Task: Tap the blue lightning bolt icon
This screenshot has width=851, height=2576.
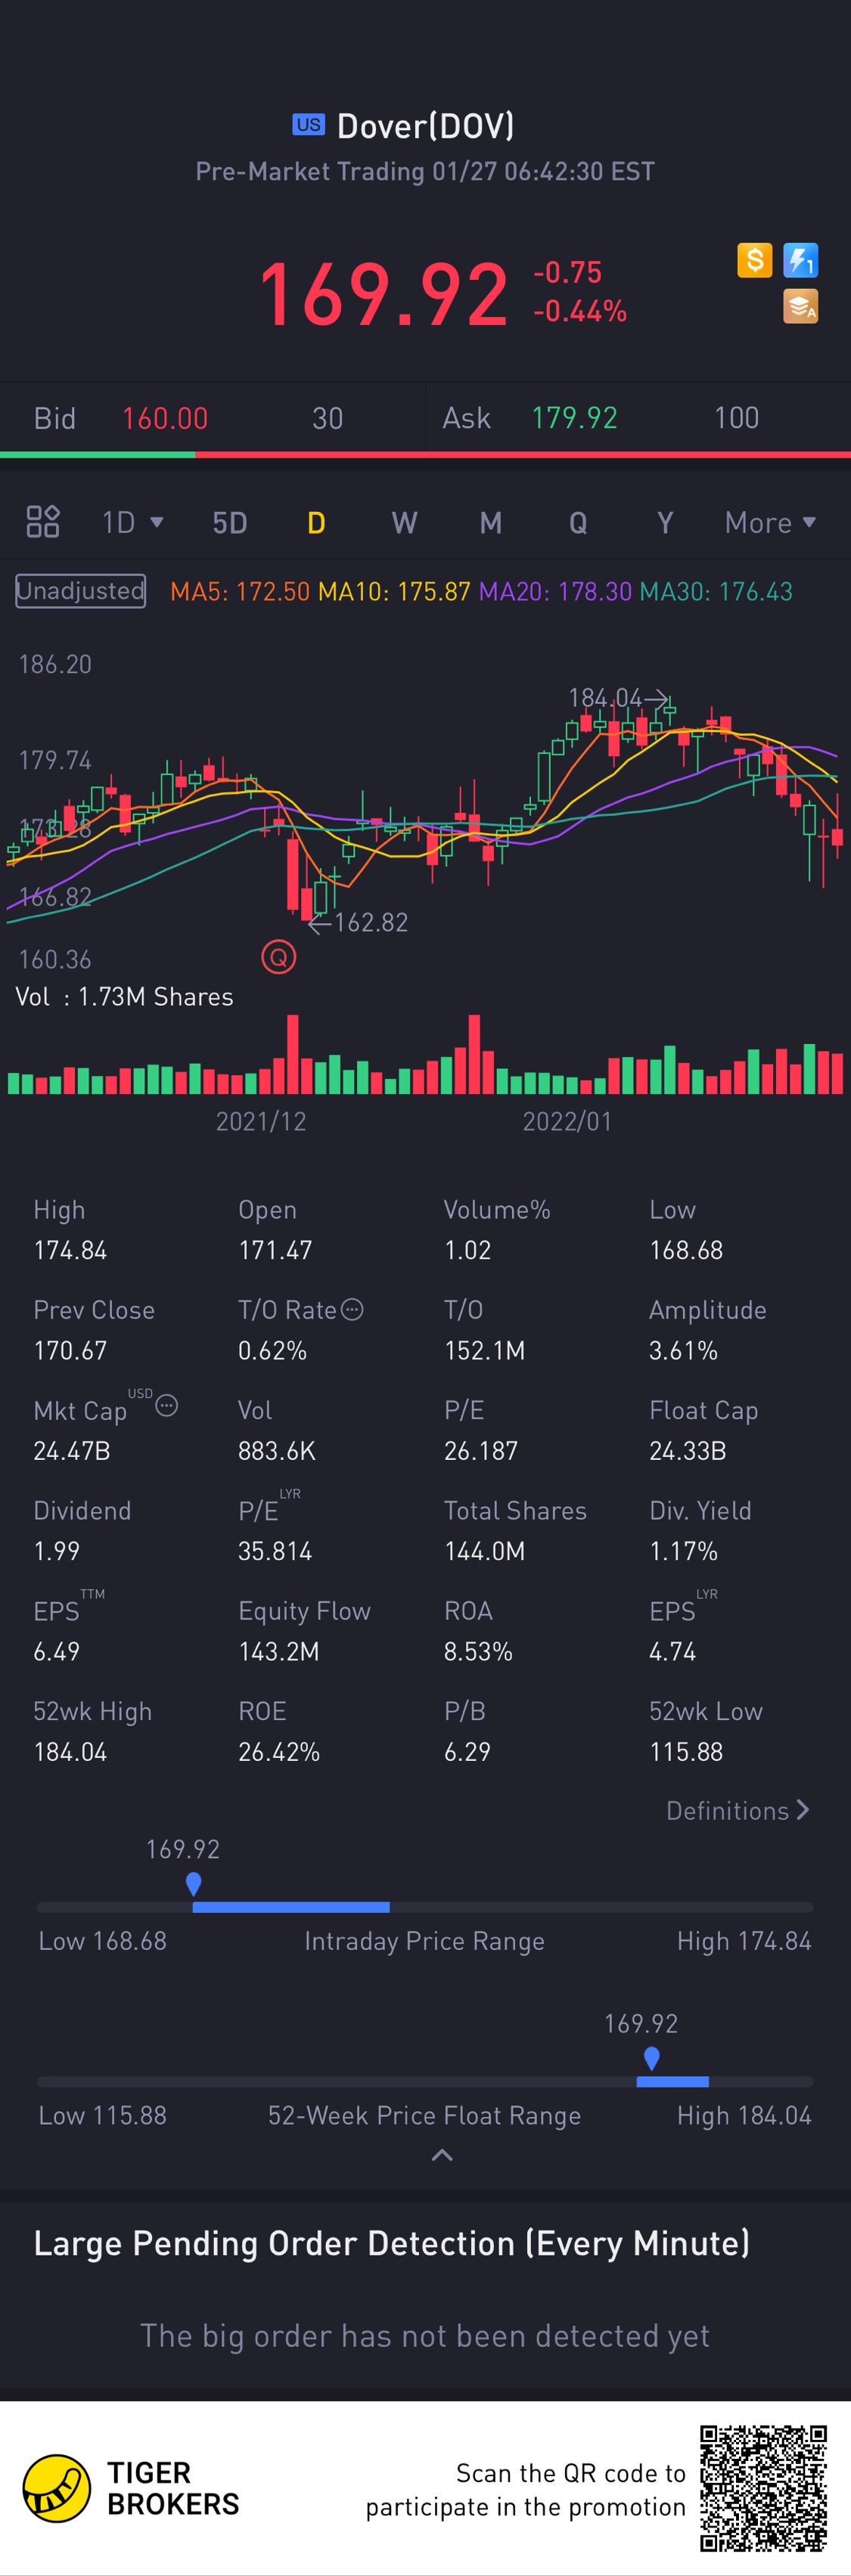Action: 800,261
